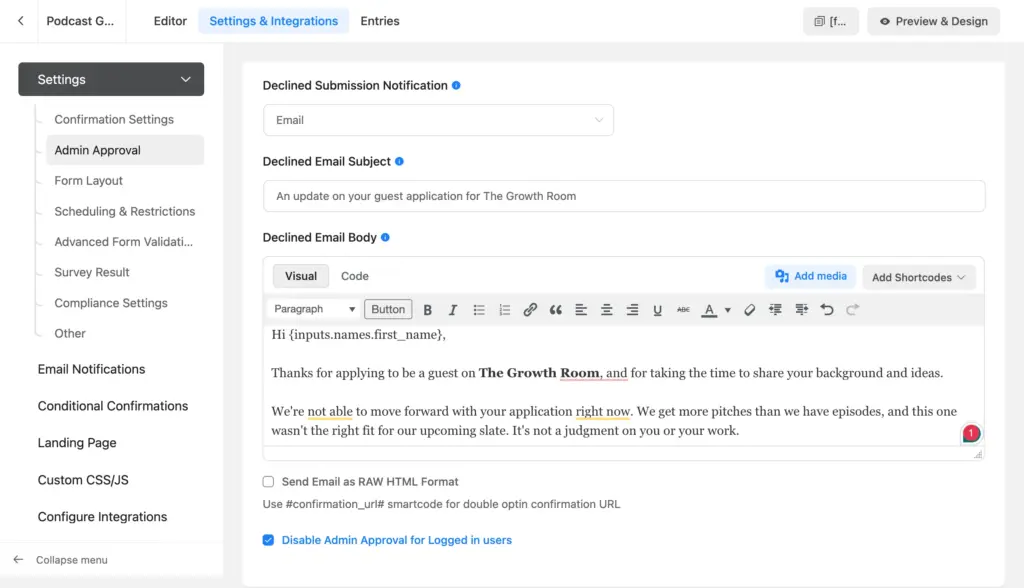Click the resize handle of email body editor
Image resolution: width=1024 pixels, height=588 pixels.
click(978, 454)
